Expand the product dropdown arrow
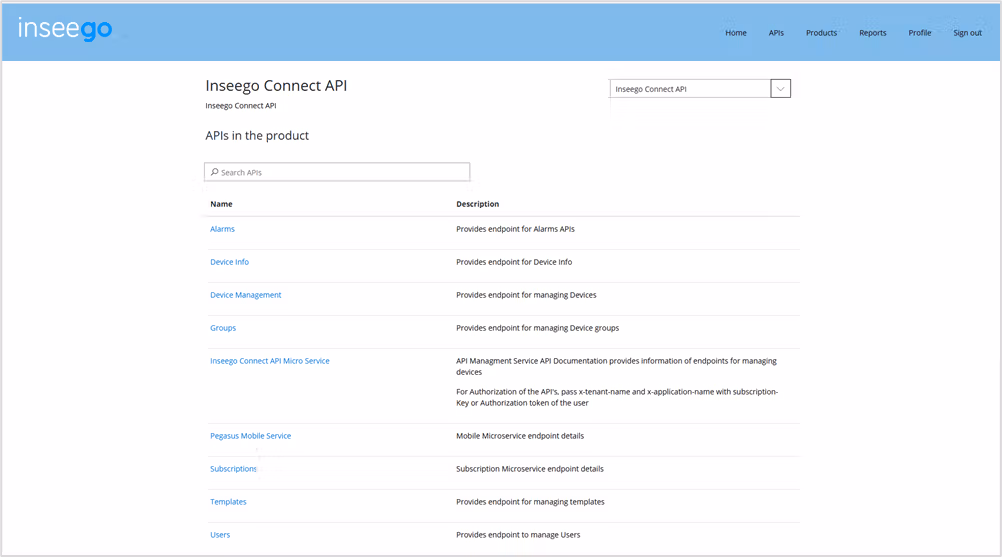The width and height of the screenshot is (1002, 557). (780, 89)
